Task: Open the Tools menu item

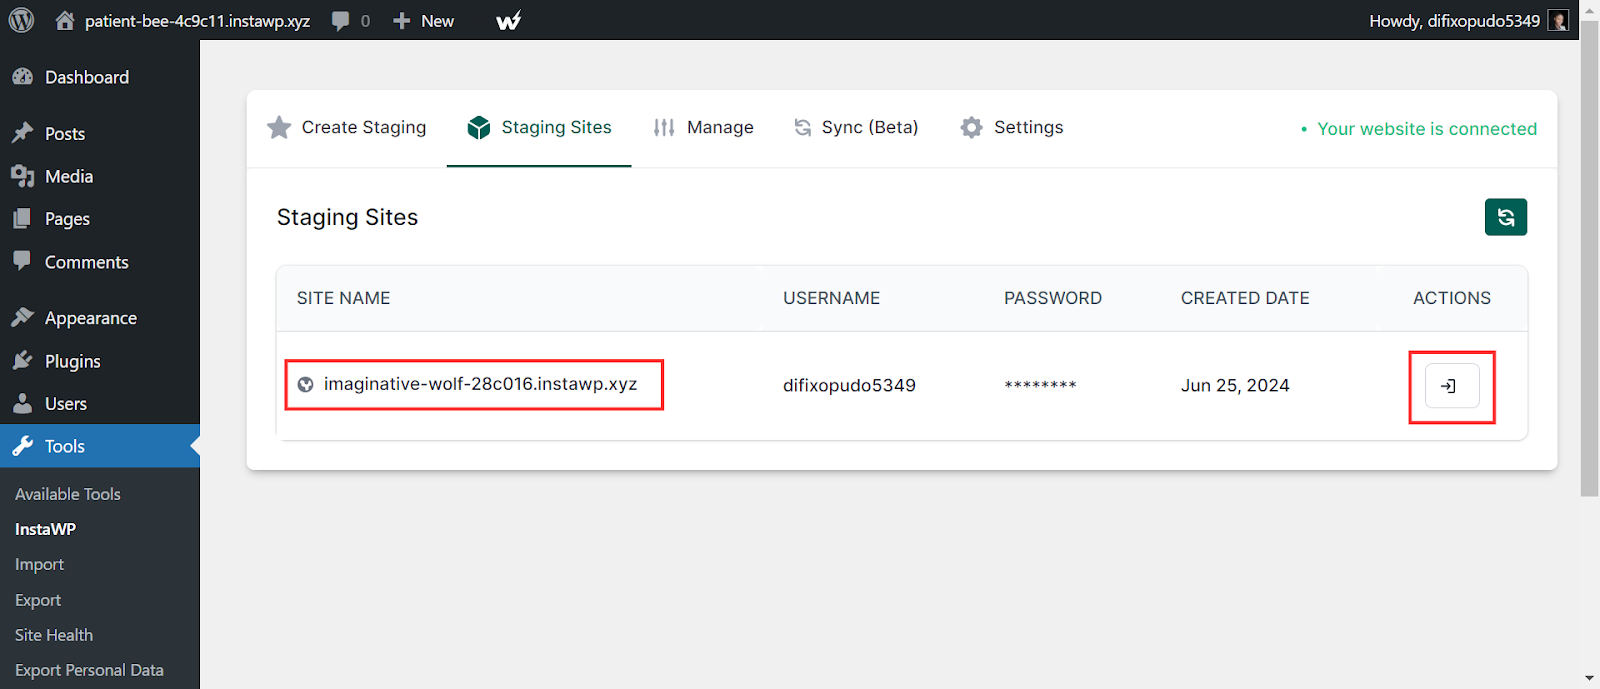Action: (100, 446)
